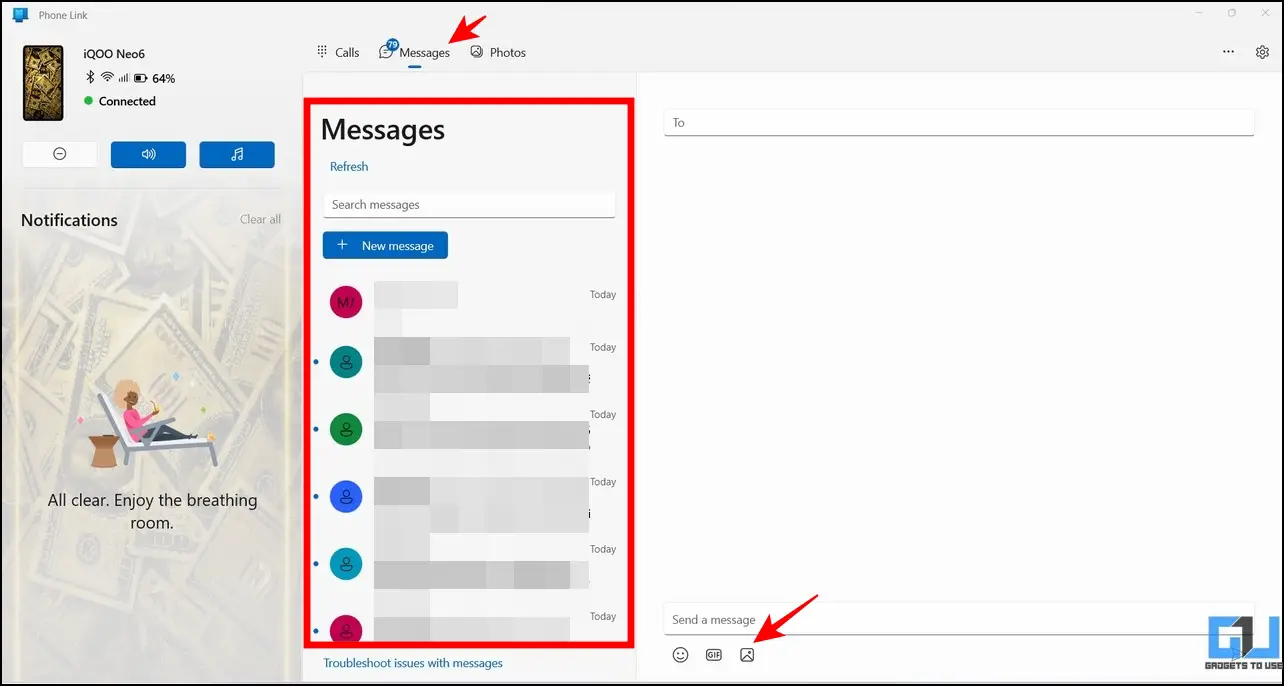1284x686 pixels.
Task: Toggle Do Not Disturb on the phone
Action: 60,154
